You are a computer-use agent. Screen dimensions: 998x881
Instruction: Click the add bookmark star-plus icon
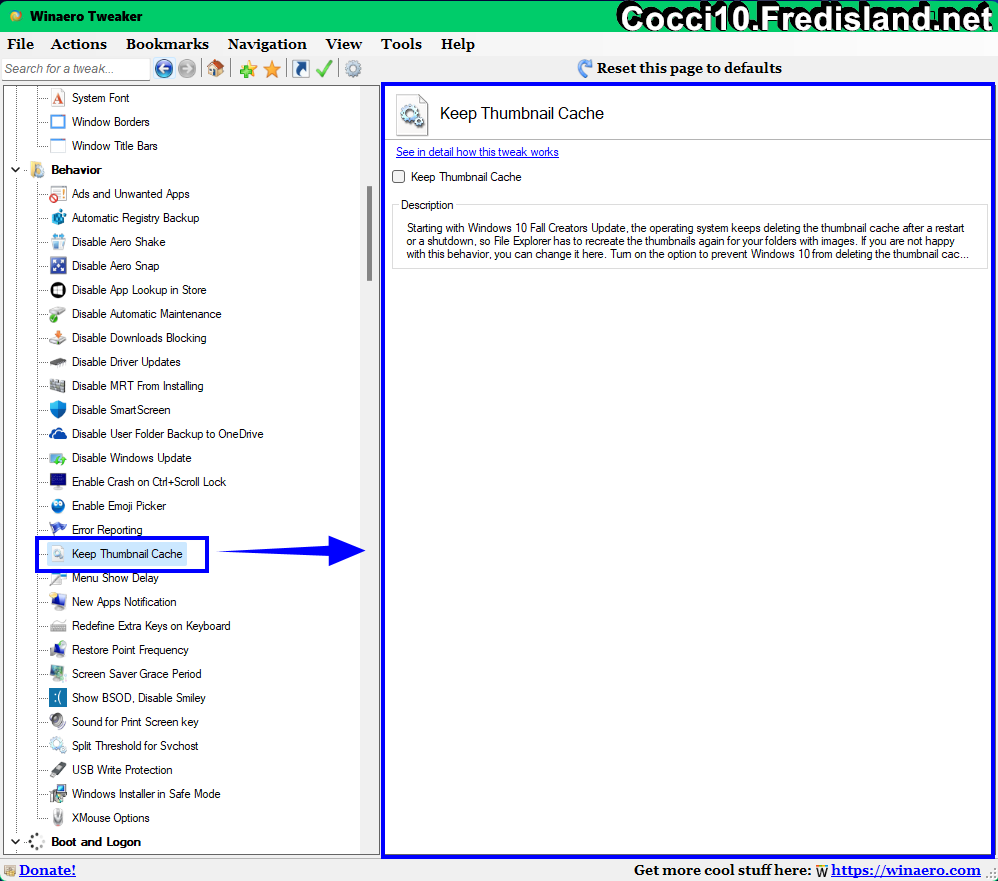[248, 69]
